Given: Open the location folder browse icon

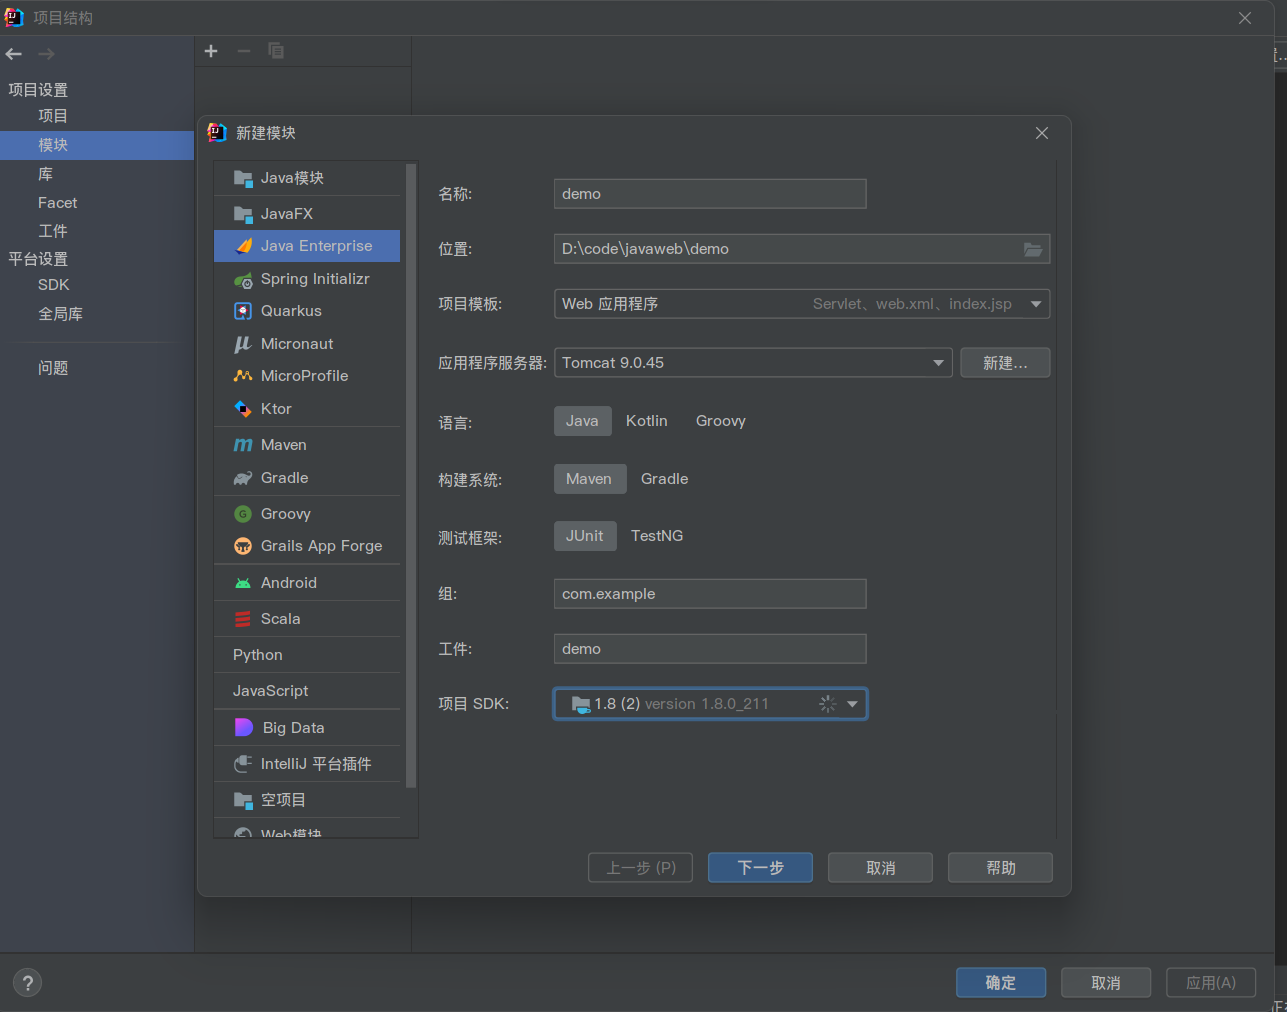Looking at the screenshot, I should [x=1033, y=249].
